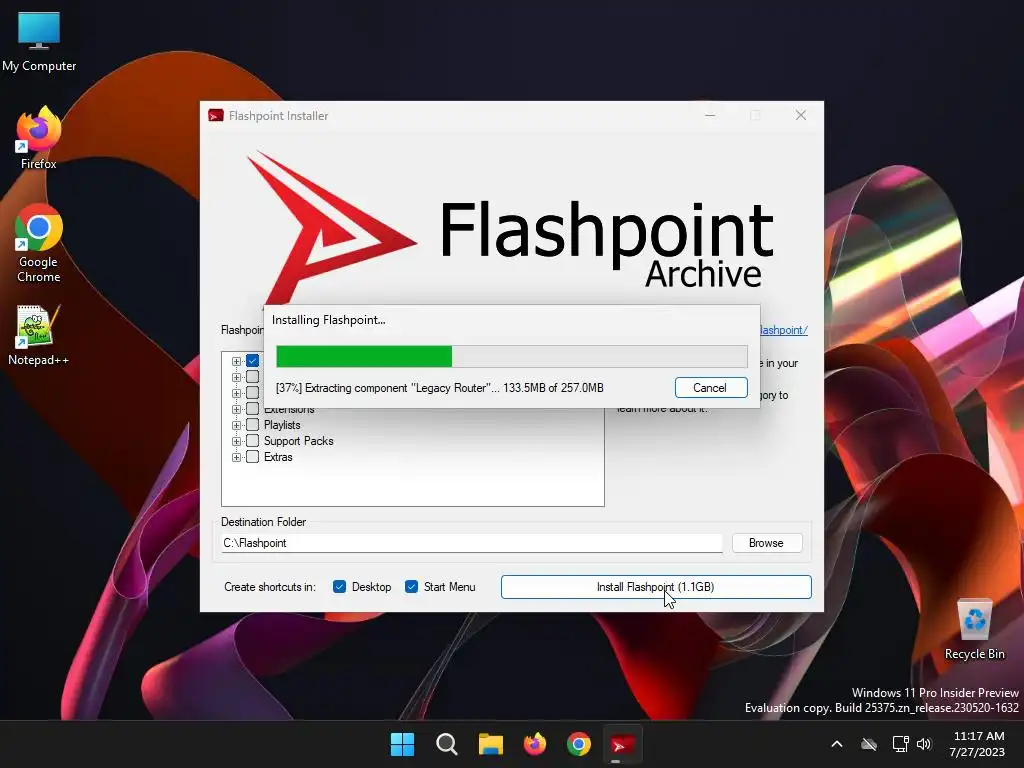Image resolution: width=1024 pixels, height=768 pixels.
Task: Click the installation progress bar
Action: 512,357
